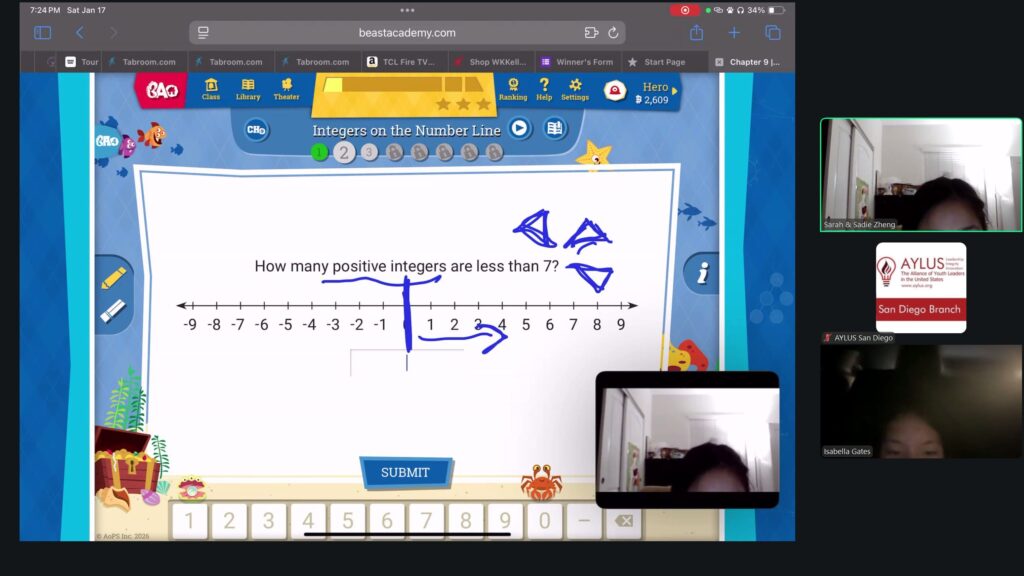Switch to the TCL Fire TV tab

(401, 62)
